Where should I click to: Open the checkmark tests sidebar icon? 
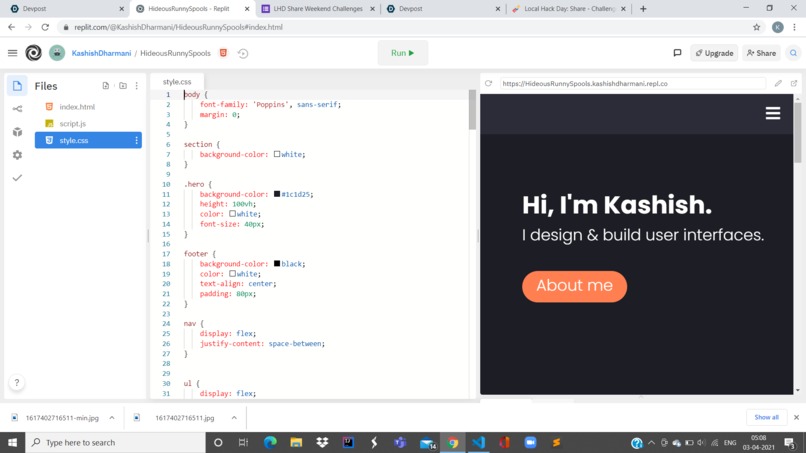17,178
